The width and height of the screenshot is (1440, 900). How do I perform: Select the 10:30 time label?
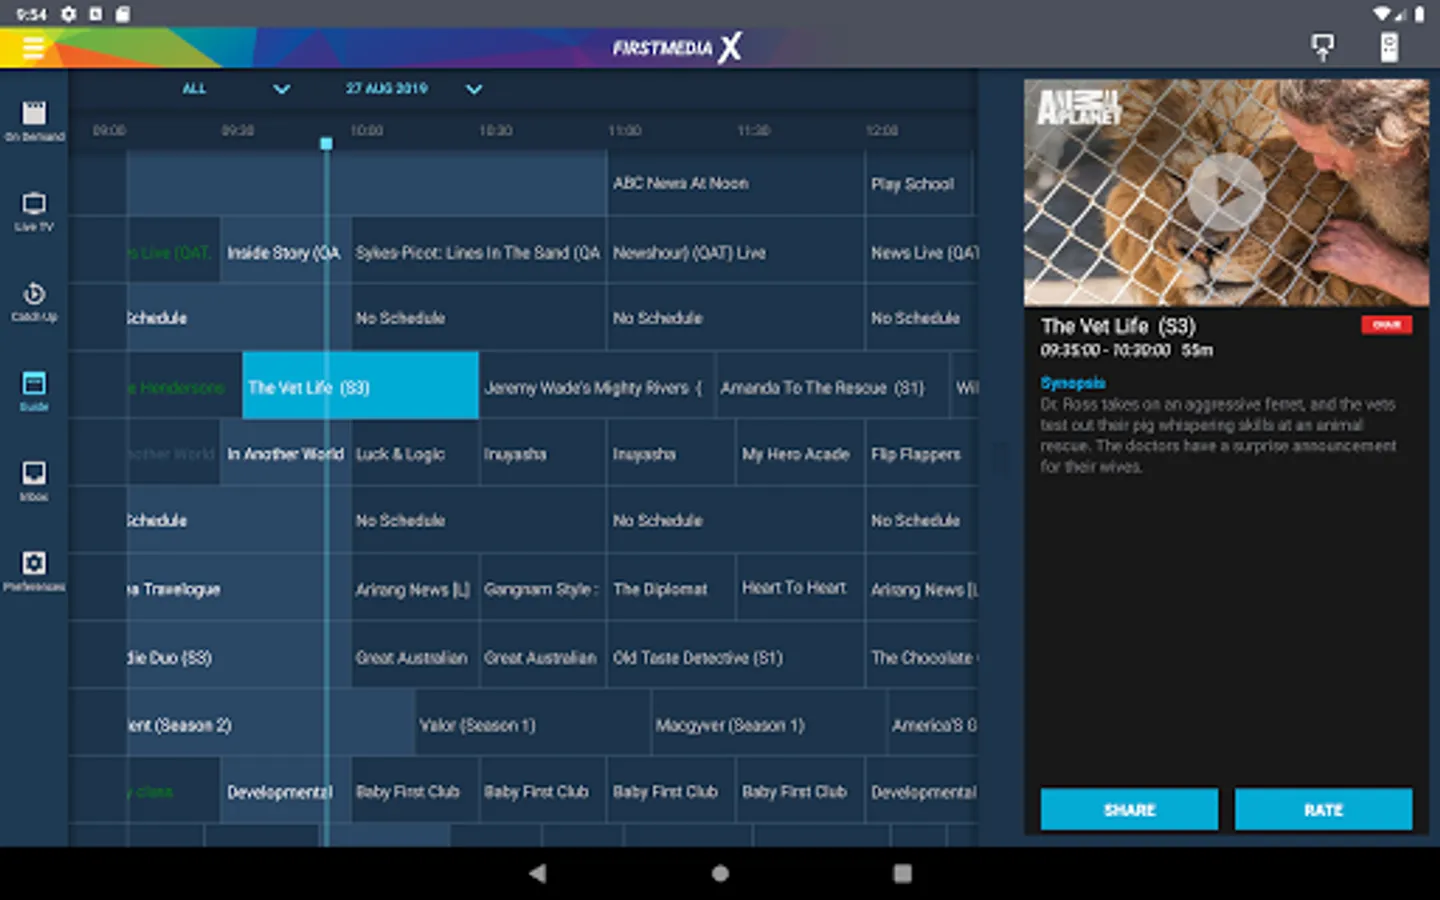click(x=496, y=130)
